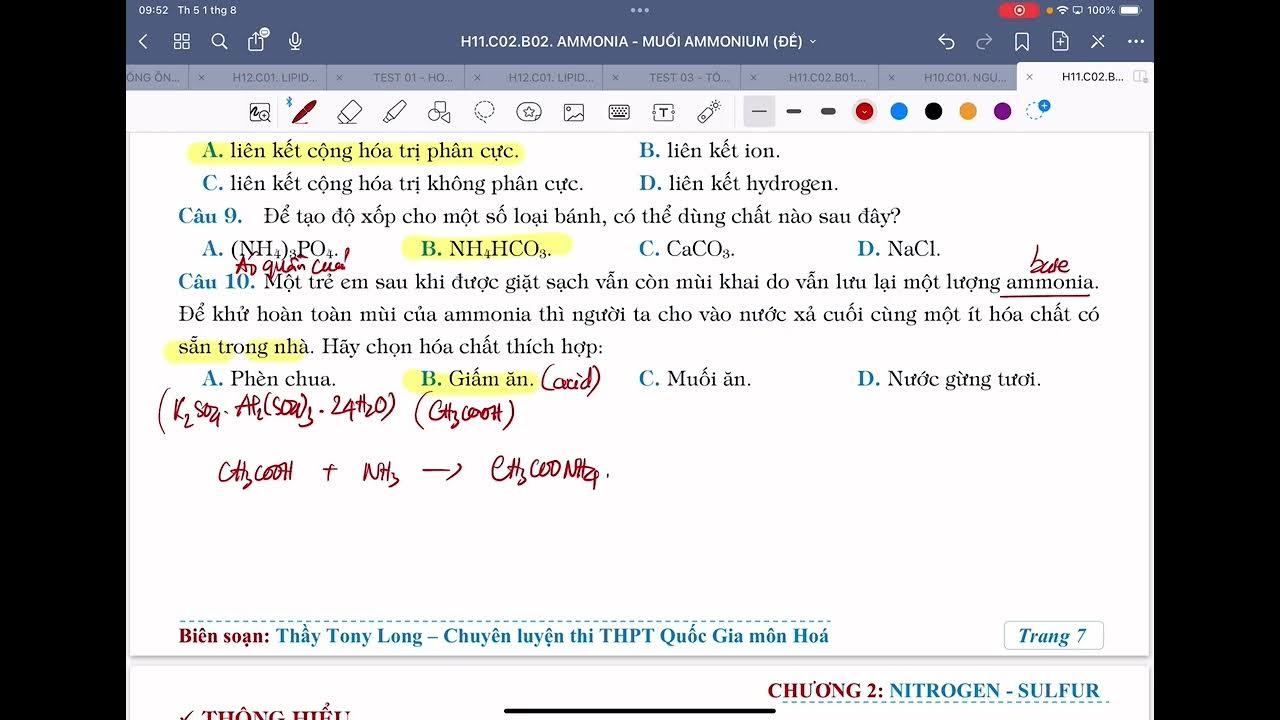Tap answer 'C. CaCO₃.'
This screenshot has height=720, width=1280.
686,248
